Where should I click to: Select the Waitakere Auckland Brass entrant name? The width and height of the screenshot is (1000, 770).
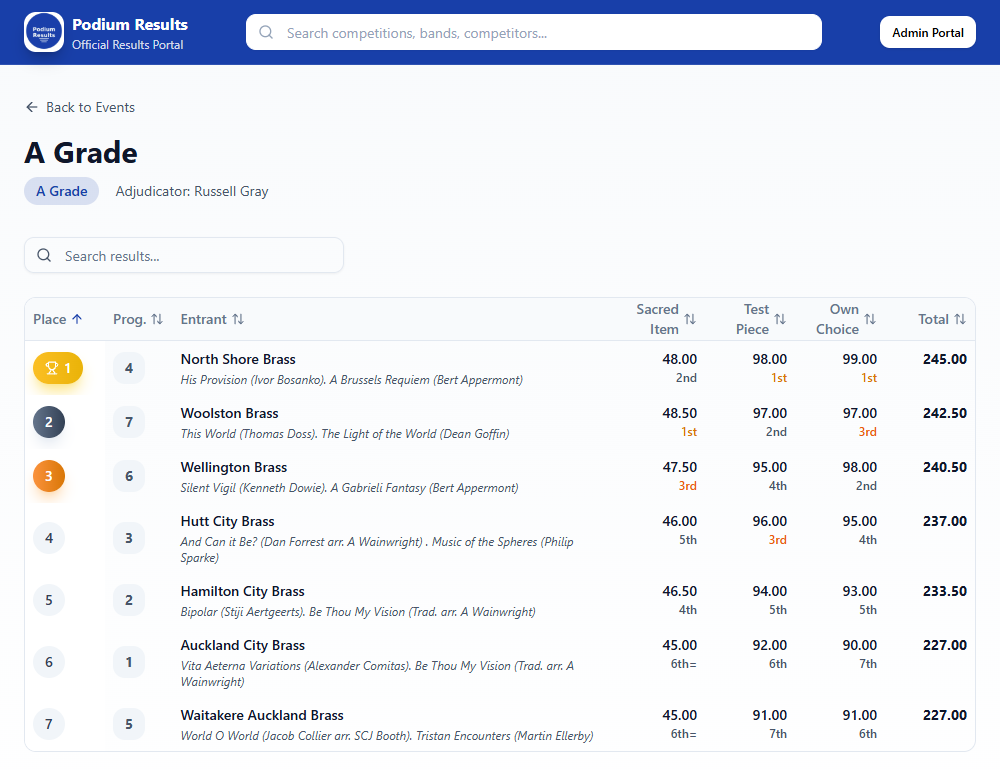pos(262,715)
